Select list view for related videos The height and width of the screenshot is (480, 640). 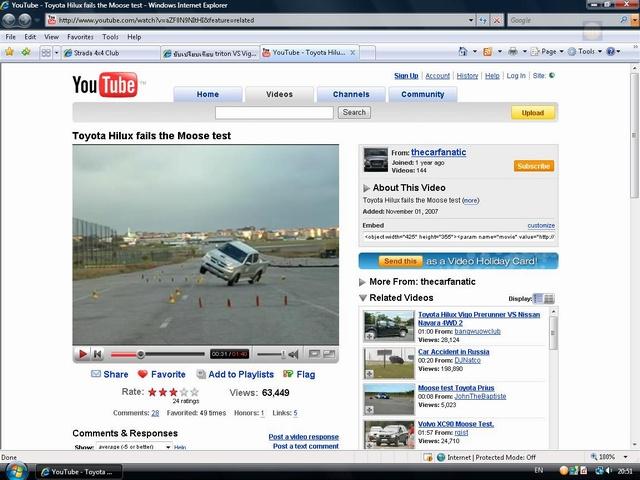pos(538,298)
